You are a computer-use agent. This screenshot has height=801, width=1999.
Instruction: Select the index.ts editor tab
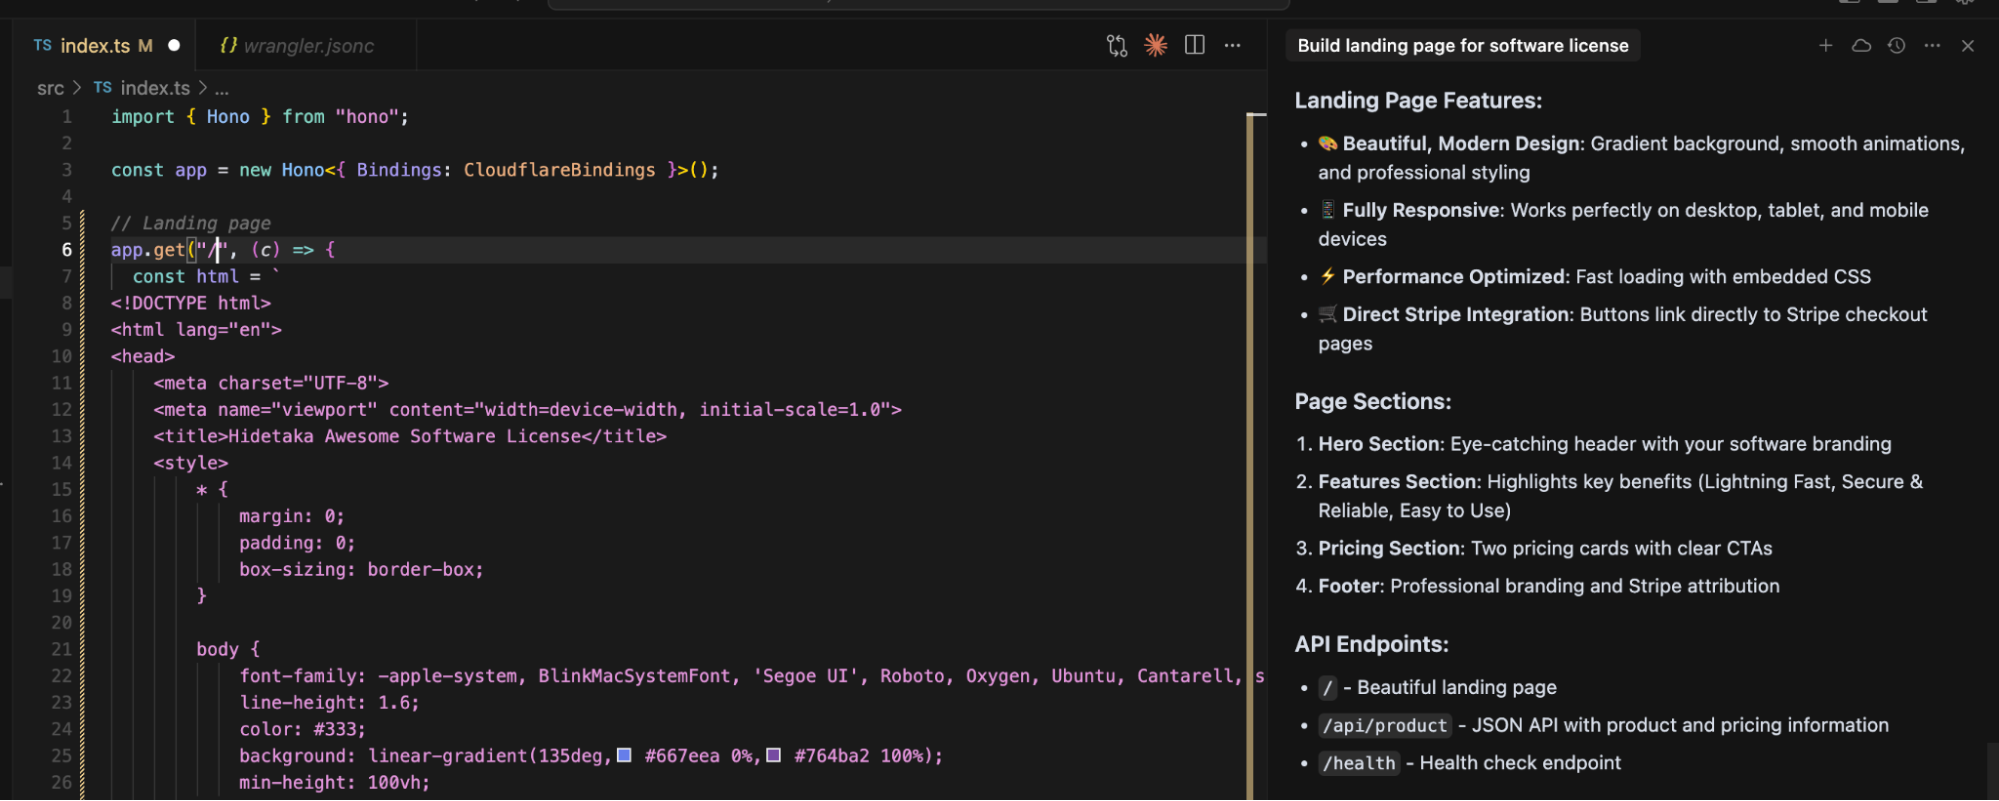pyautogui.click(x=95, y=46)
